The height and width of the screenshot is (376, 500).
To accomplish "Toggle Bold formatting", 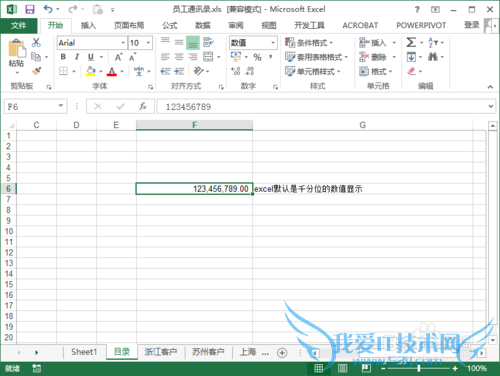I will 63,57.
